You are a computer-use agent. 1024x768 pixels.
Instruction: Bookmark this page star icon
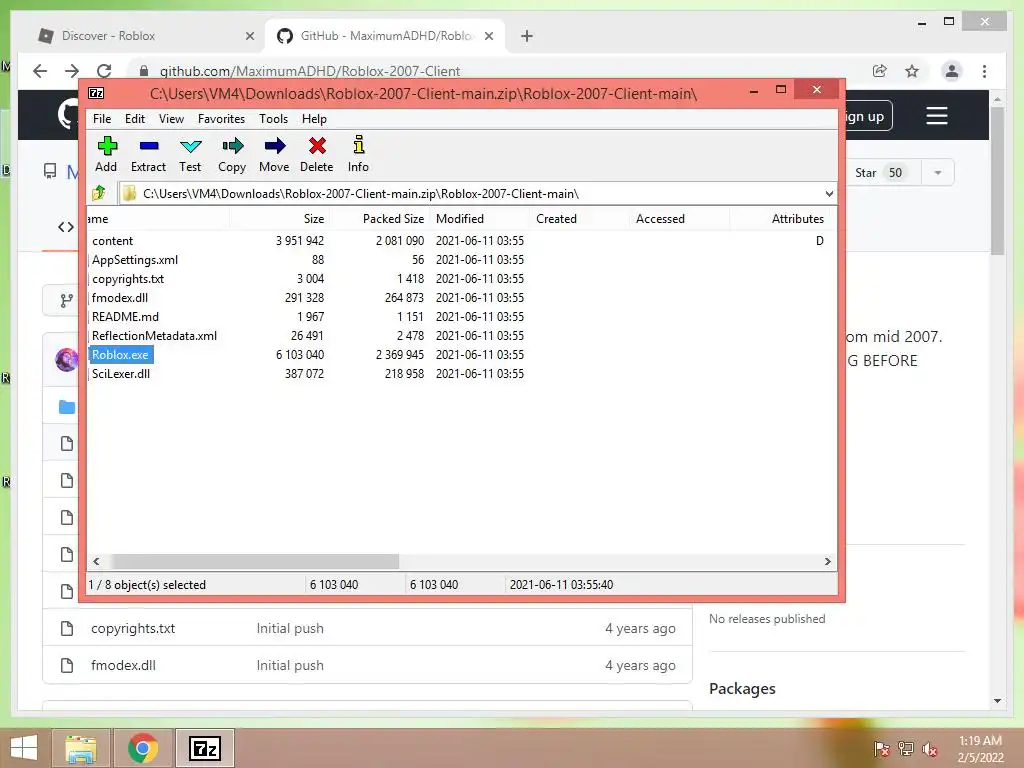click(912, 71)
